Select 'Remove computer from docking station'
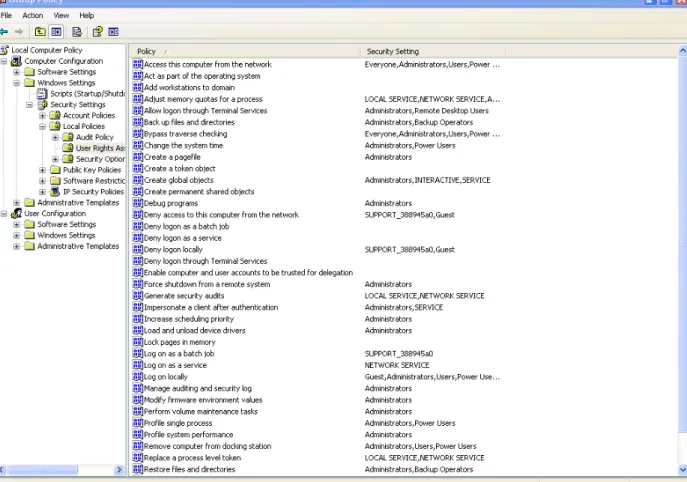This screenshot has width=687, height=482. coord(208,446)
